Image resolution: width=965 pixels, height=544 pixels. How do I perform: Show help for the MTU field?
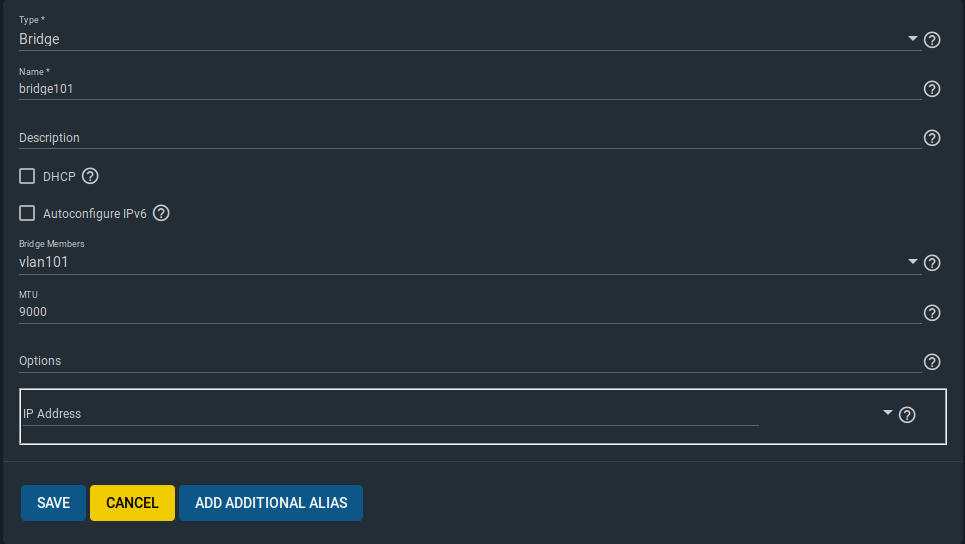(x=932, y=313)
